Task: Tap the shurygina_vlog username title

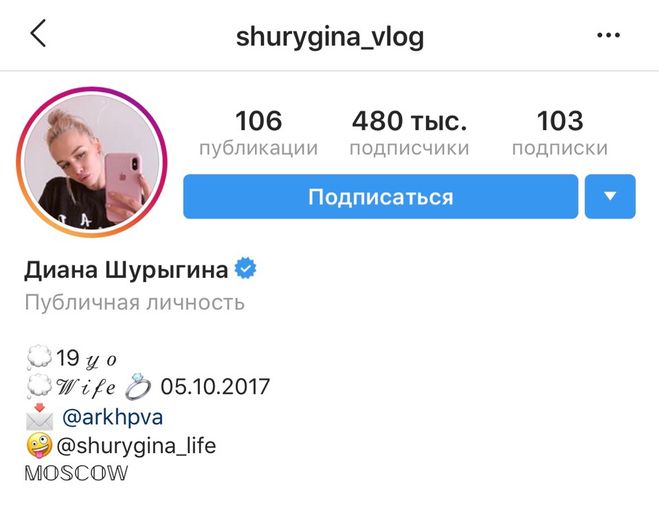Action: (330, 37)
